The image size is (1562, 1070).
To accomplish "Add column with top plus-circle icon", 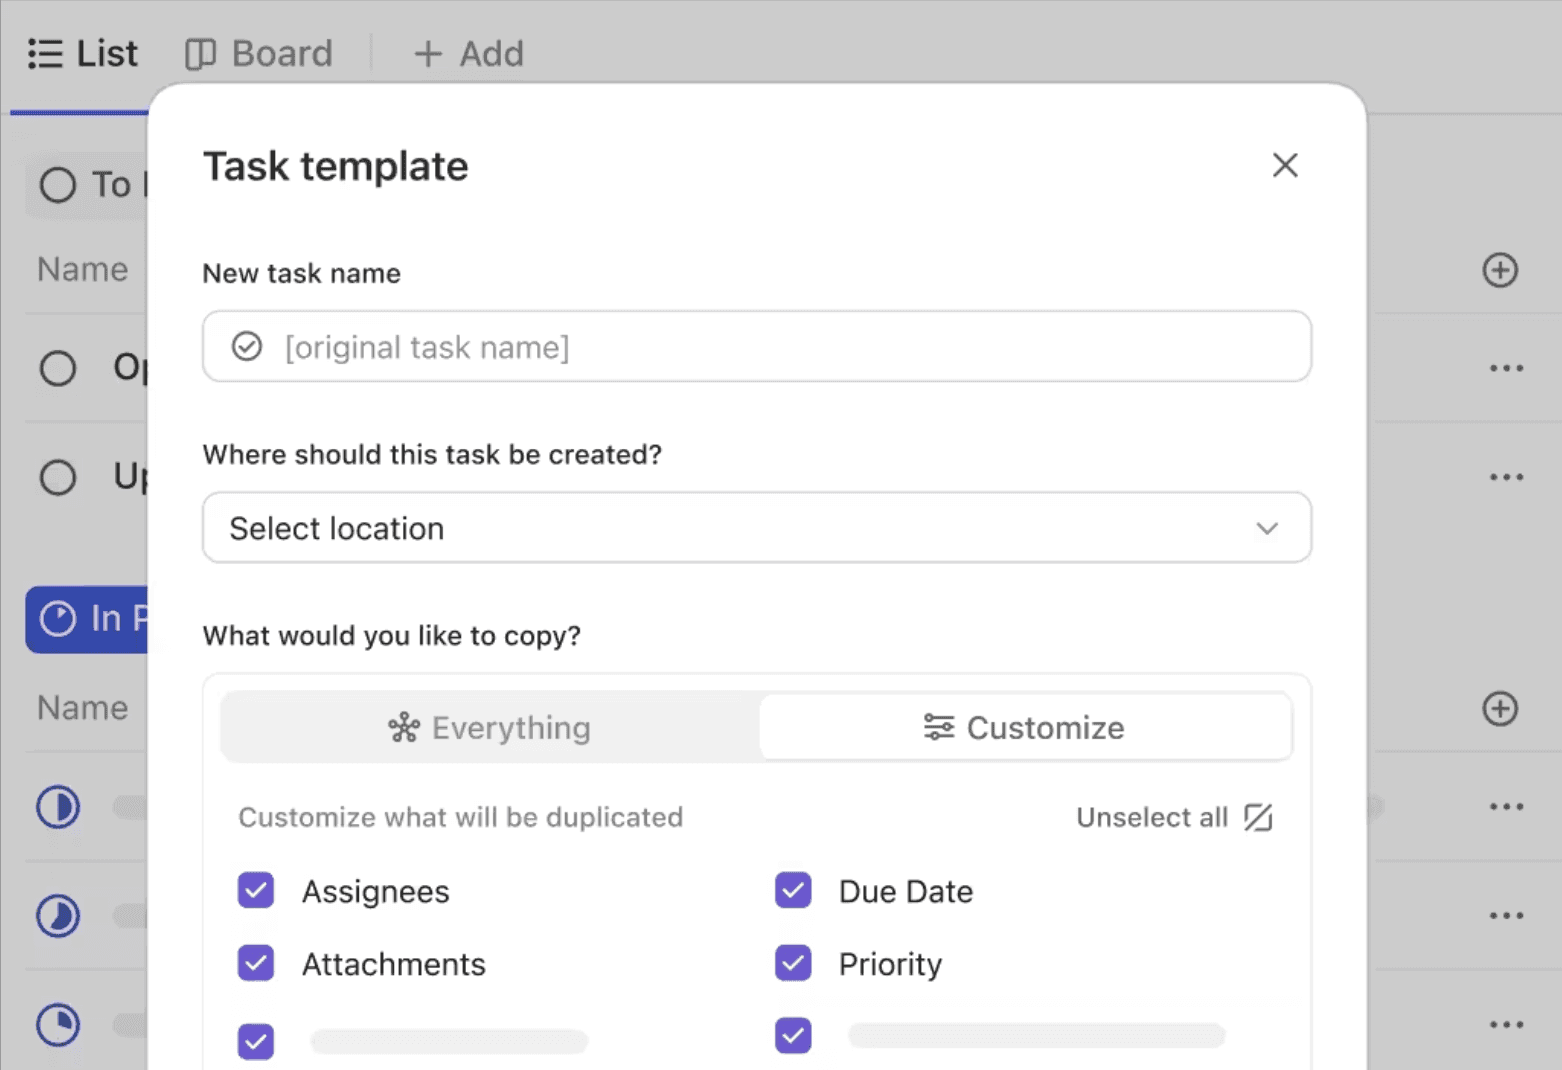I will coord(1500,270).
